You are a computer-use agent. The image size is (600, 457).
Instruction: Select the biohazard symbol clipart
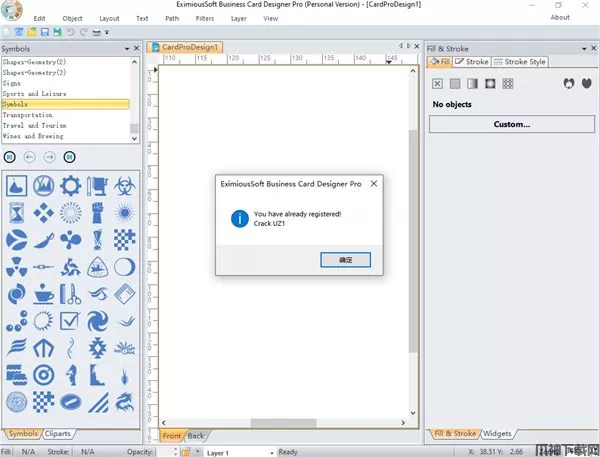(124, 185)
